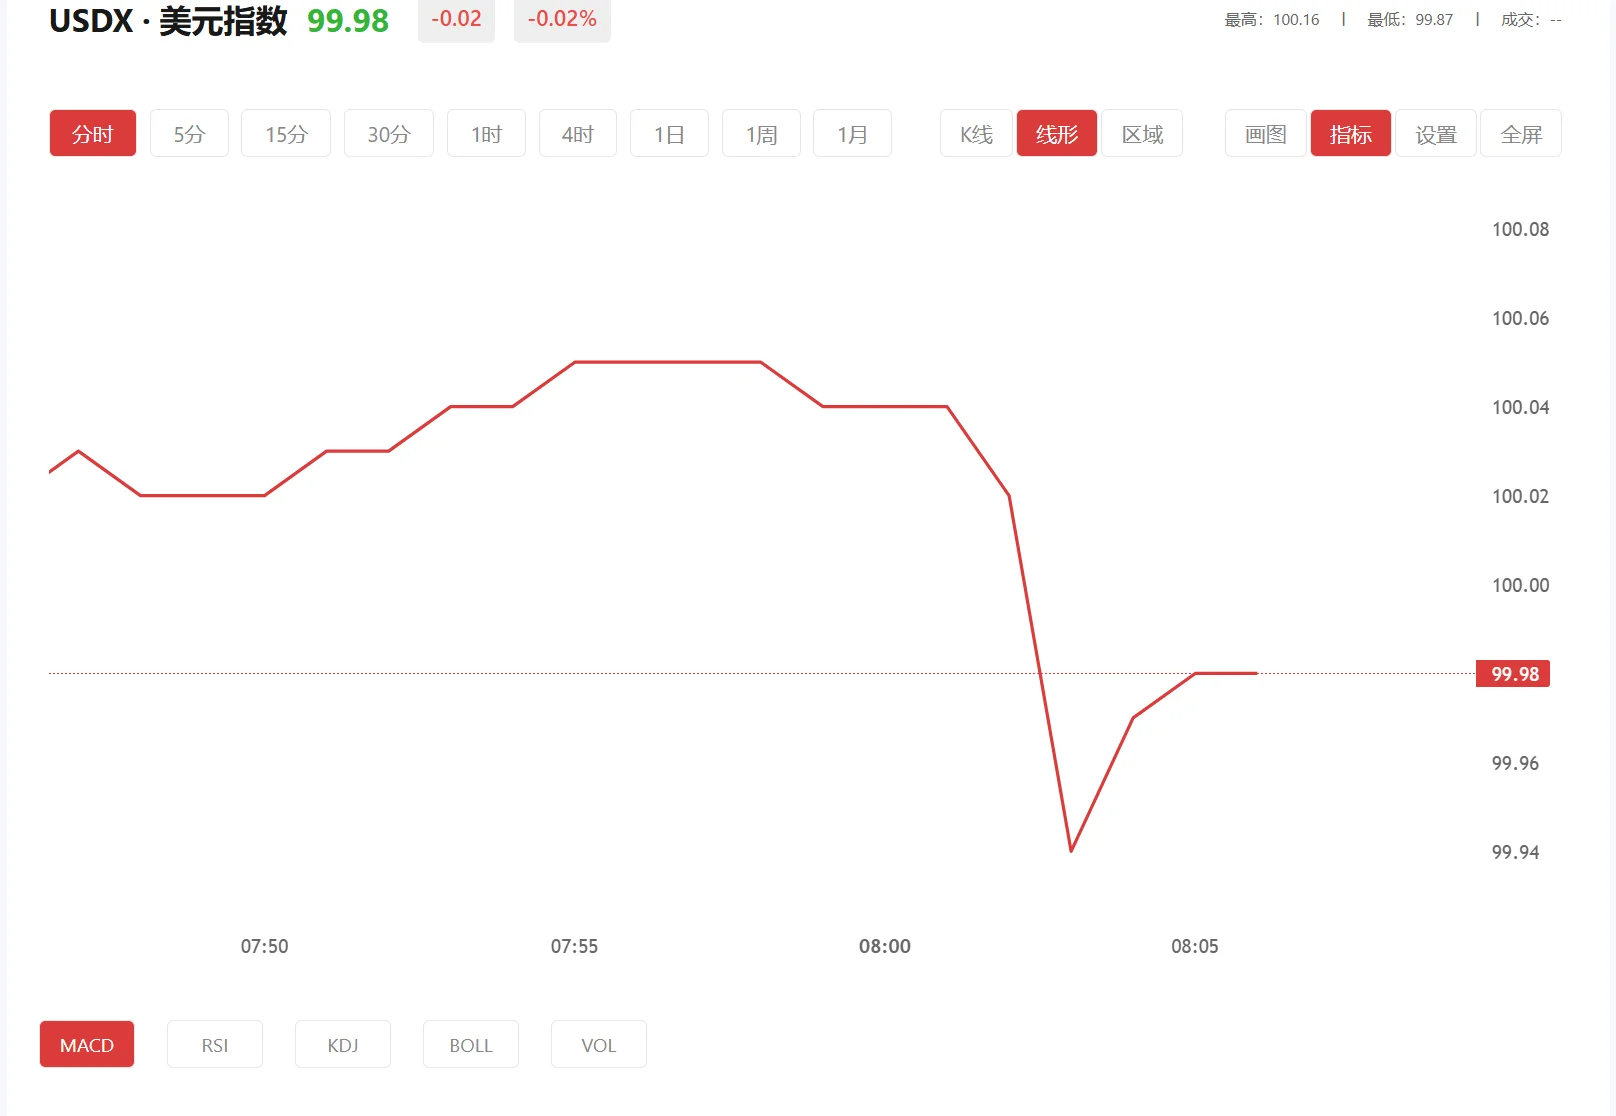Choose the 30分 chart interval
This screenshot has height=1116, width=1616.
tap(389, 134)
